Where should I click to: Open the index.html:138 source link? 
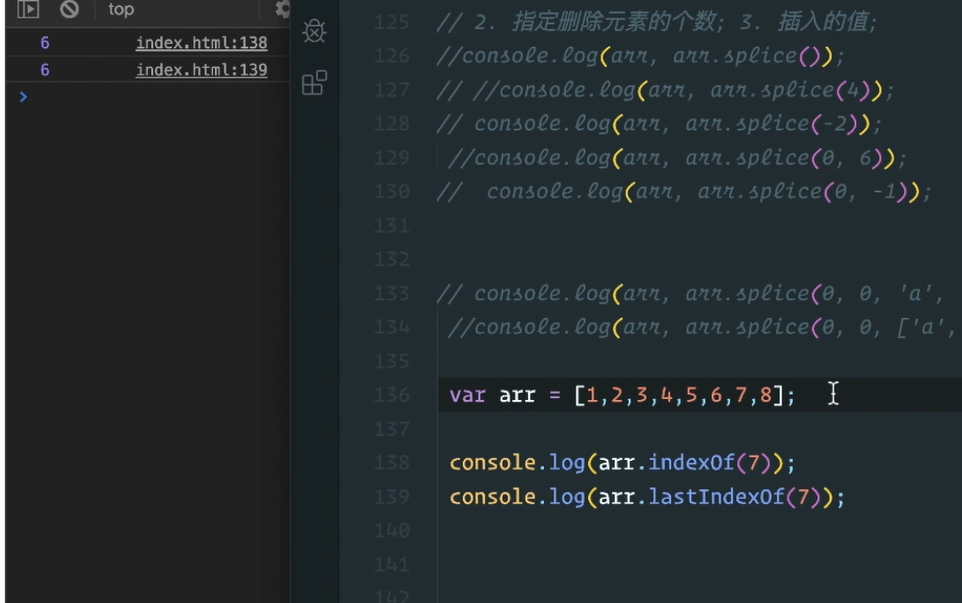(201, 43)
